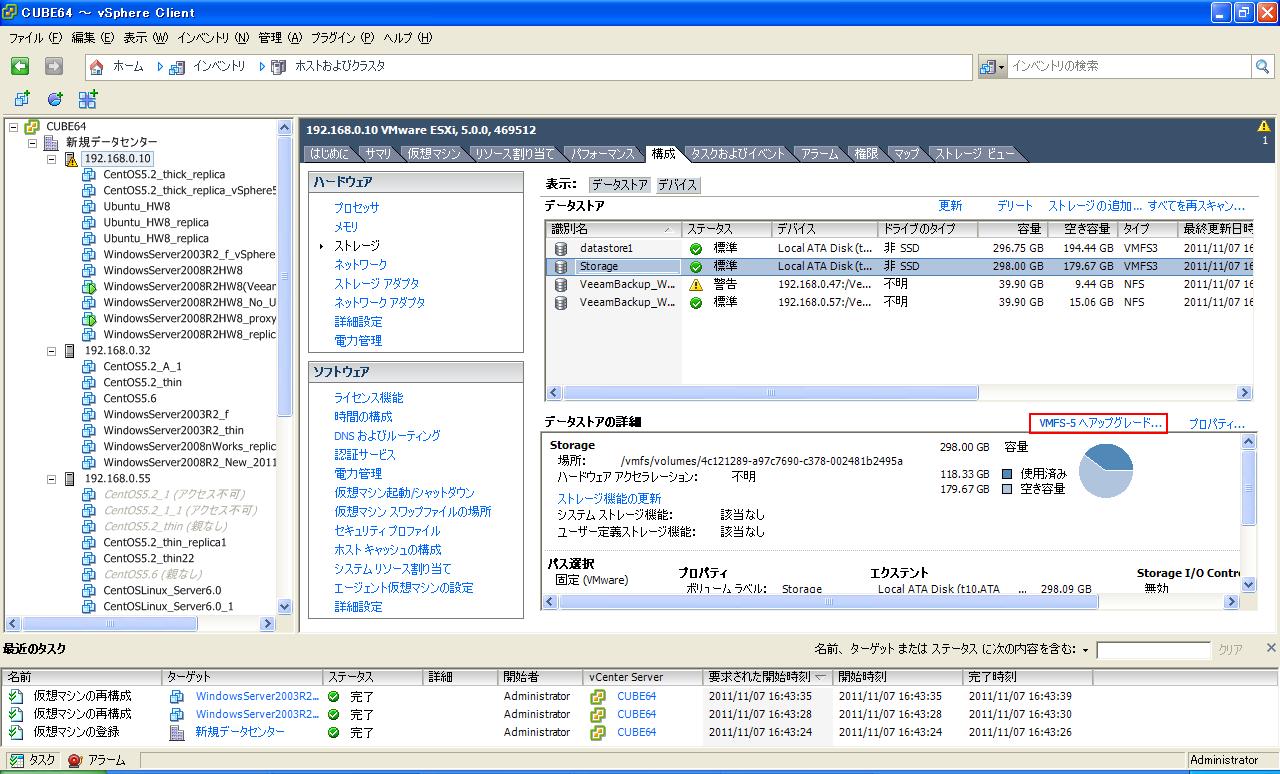Select datastore1 disk icon in list
Viewport: 1280px width, 774px height.
[x=561, y=248]
